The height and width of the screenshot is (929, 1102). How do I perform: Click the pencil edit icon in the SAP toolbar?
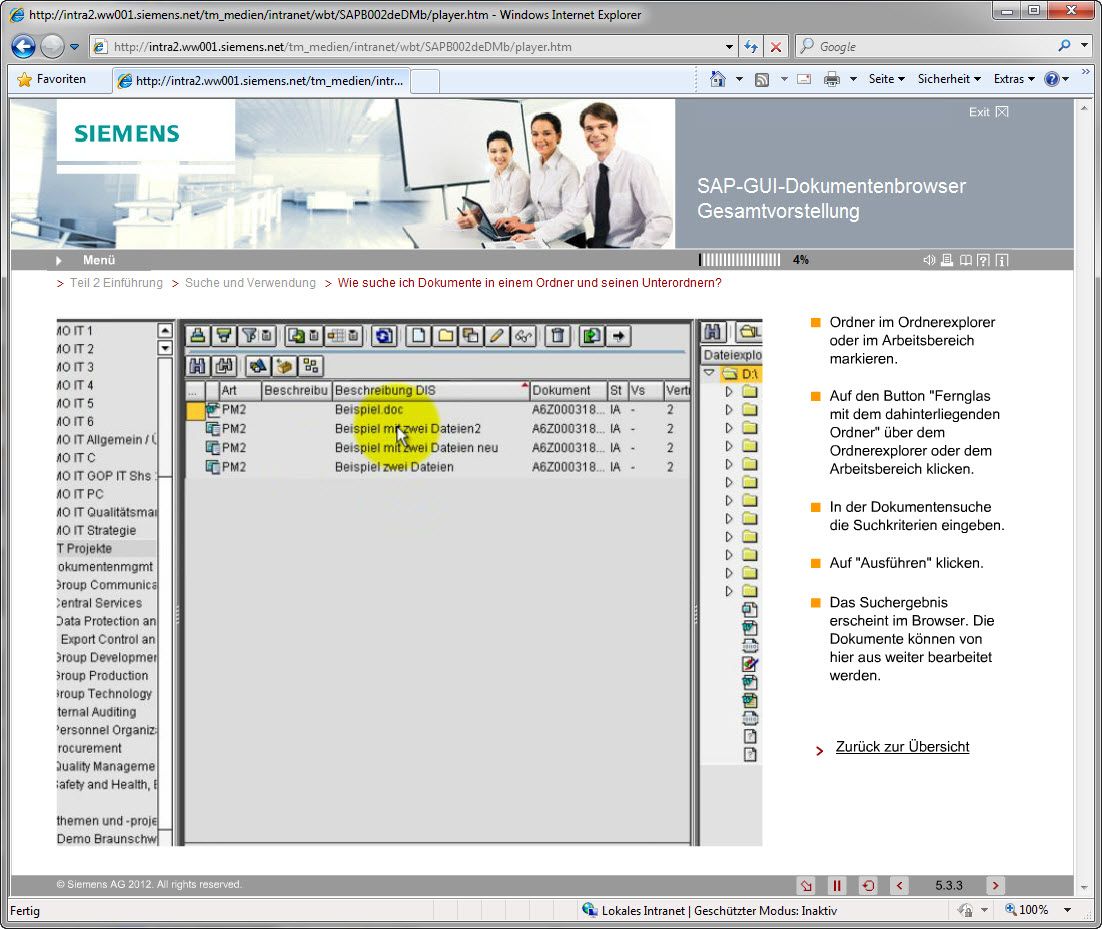pos(496,336)
